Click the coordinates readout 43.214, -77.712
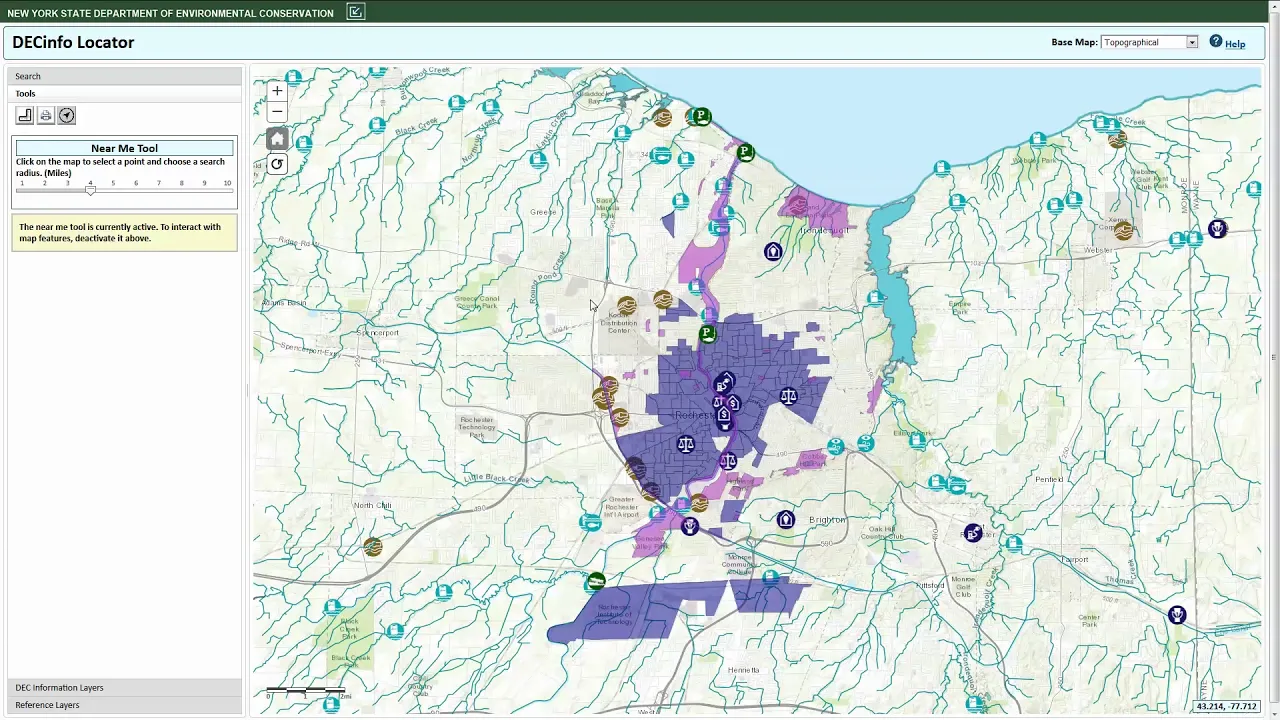Image resolution: width=1280 pixels, height=720 pixels. 1226,707
